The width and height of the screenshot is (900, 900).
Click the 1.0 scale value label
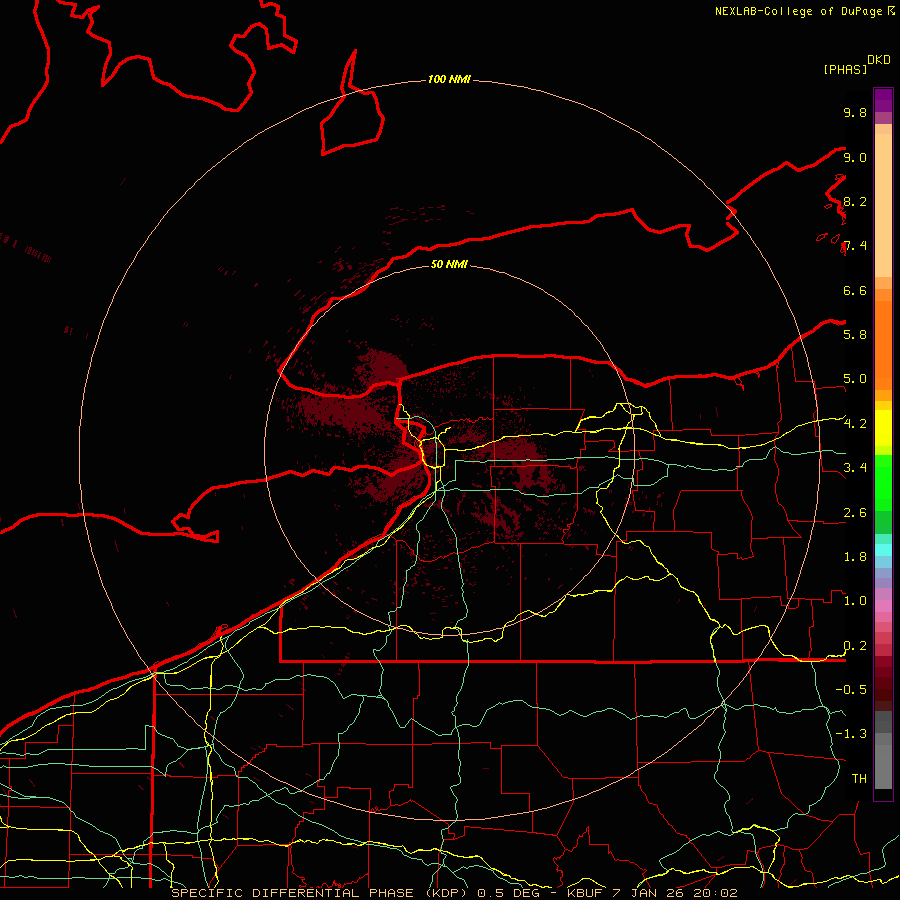coord(855,601)
